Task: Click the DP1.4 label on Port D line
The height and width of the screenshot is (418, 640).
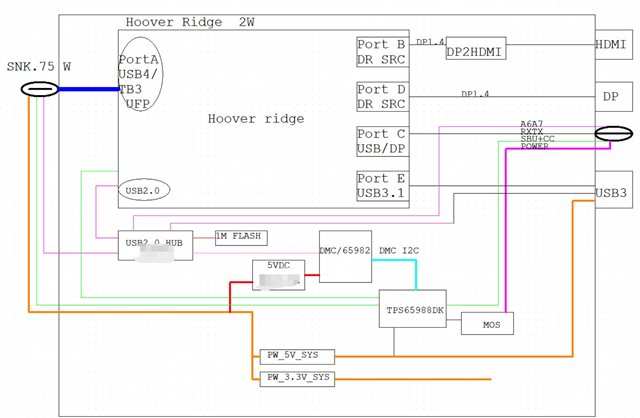Action: pyautogui.click(x=475, y=94)
